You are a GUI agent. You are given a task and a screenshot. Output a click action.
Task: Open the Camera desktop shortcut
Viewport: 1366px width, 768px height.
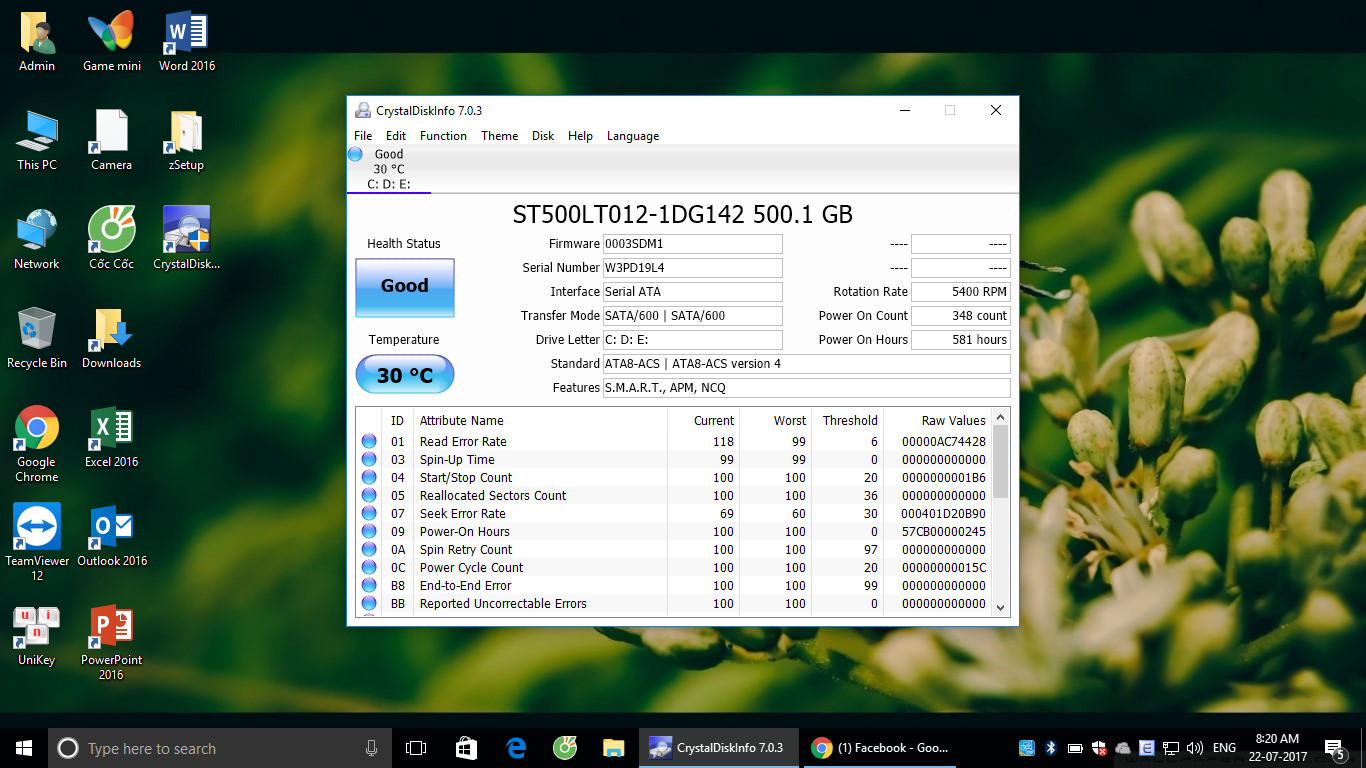point(111,141)
